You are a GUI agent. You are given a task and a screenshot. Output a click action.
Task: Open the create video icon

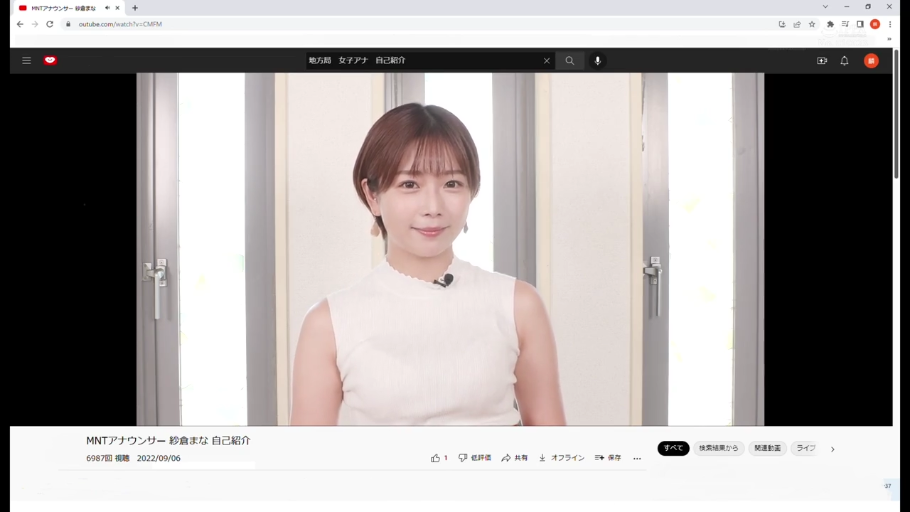coord(822,61)
